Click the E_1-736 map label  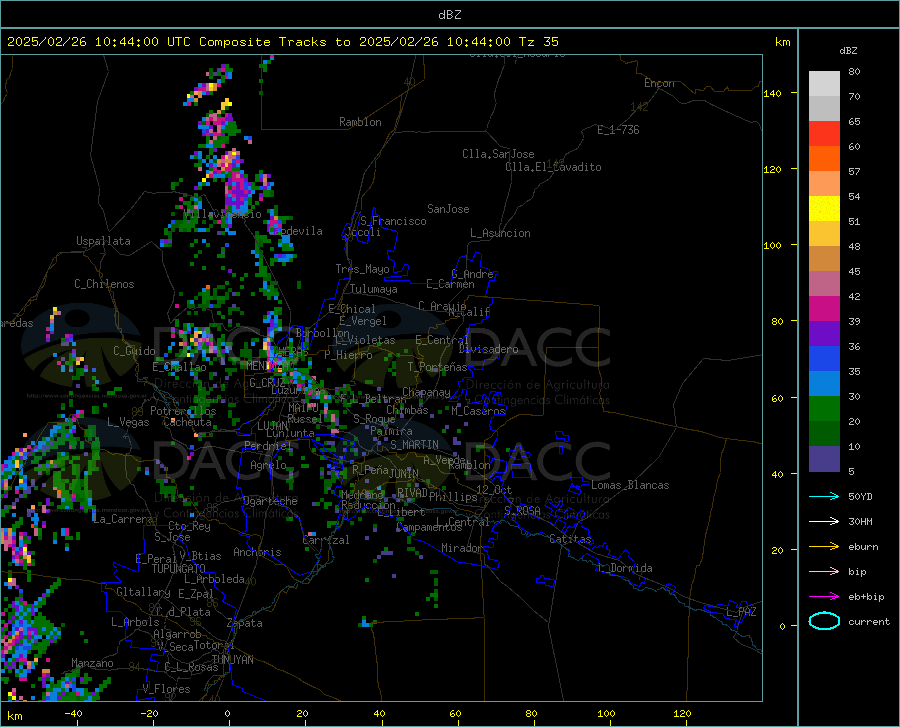click(618, 130)
